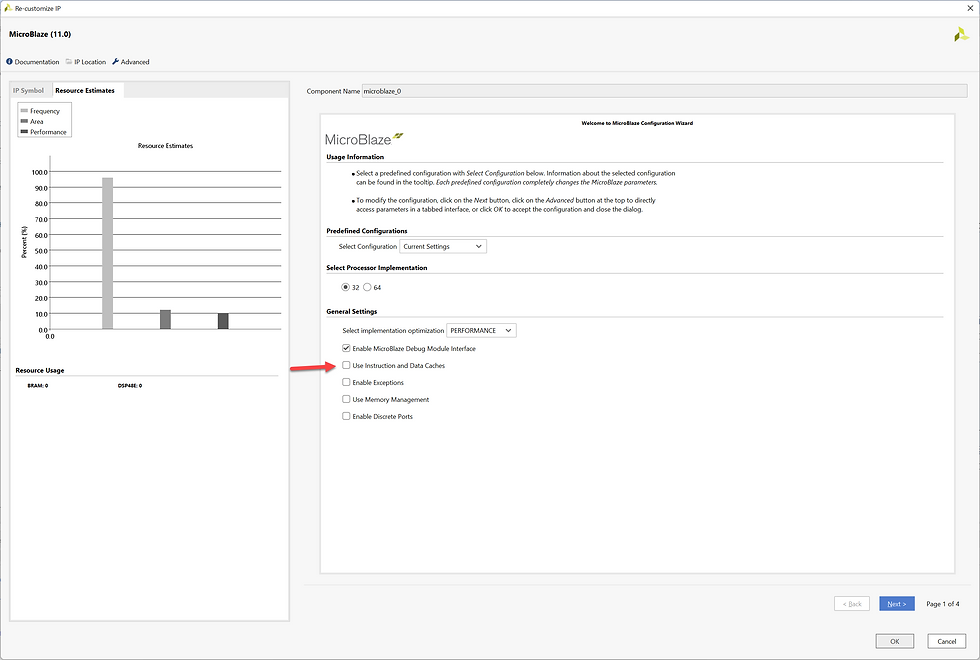
Task: Select the 64-bit processor radio button
Action: click(368, 288)
